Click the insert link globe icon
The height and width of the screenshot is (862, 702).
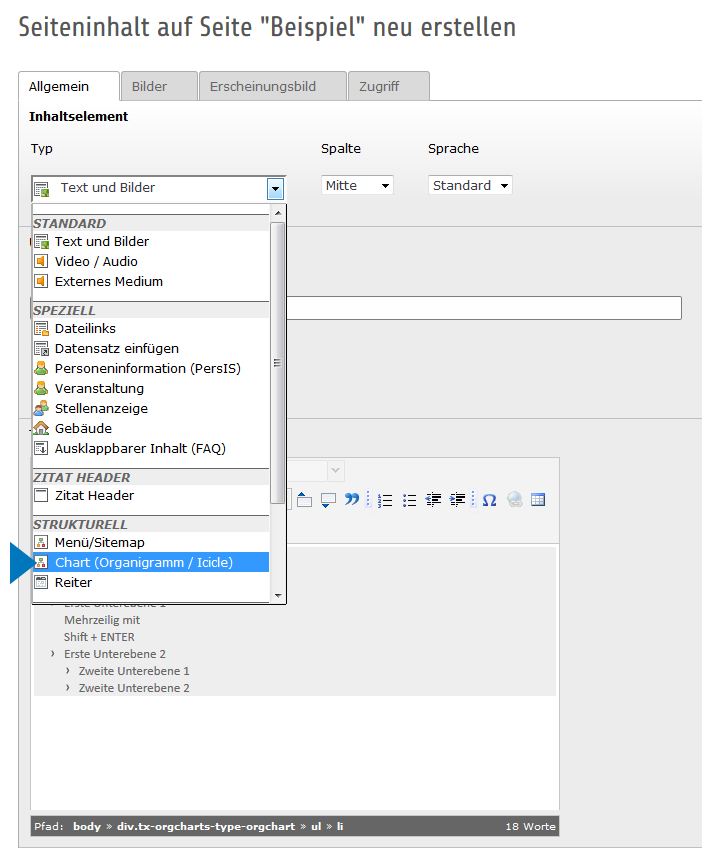pos(514,500)
